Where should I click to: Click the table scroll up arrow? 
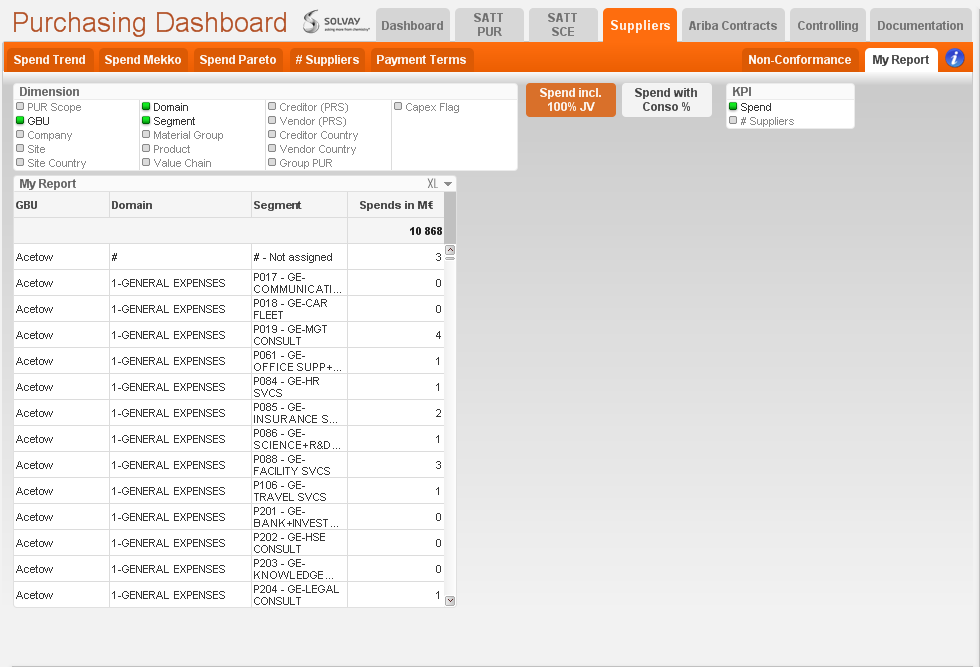click(450, 250)
